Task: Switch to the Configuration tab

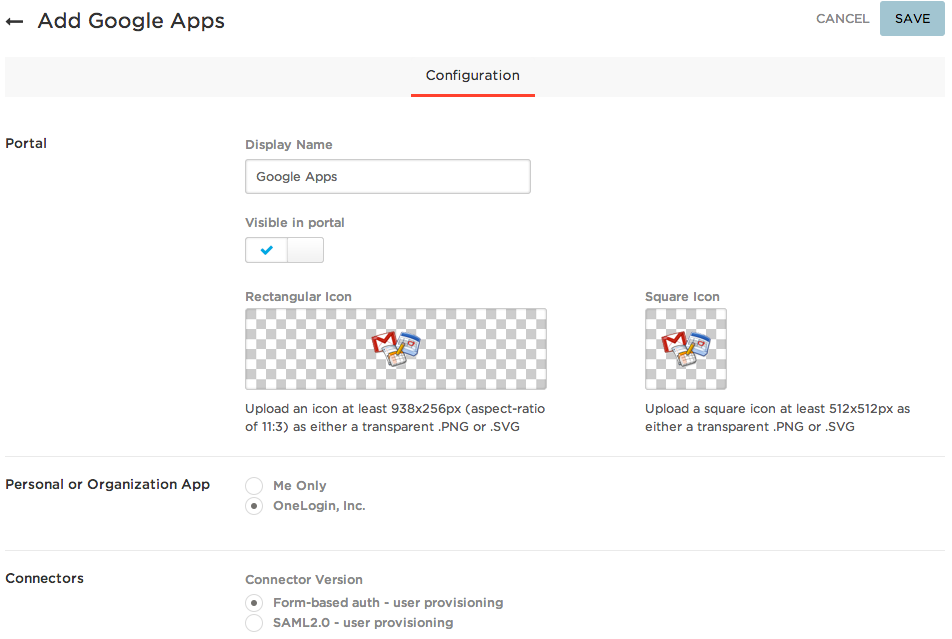Action: click(472, 75)
